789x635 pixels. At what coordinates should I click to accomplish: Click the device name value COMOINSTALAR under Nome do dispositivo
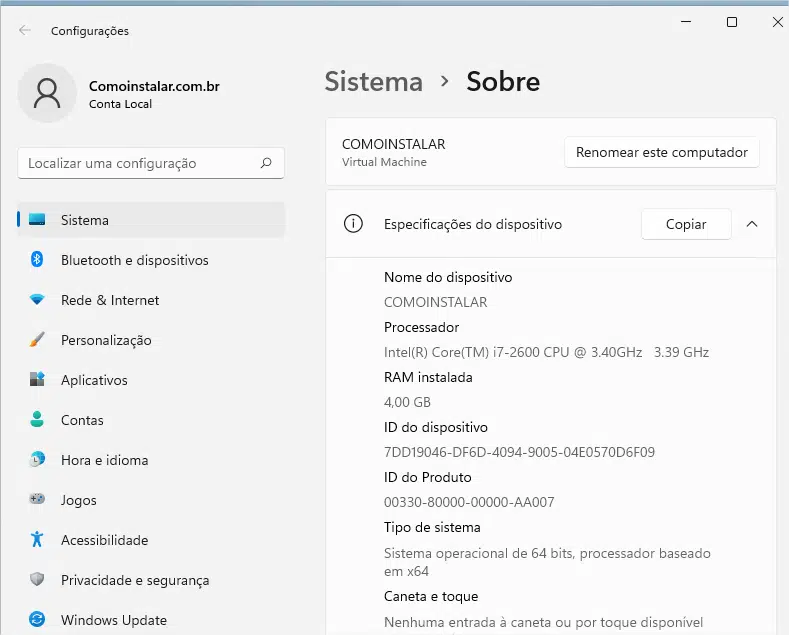[x=436, y=302]
